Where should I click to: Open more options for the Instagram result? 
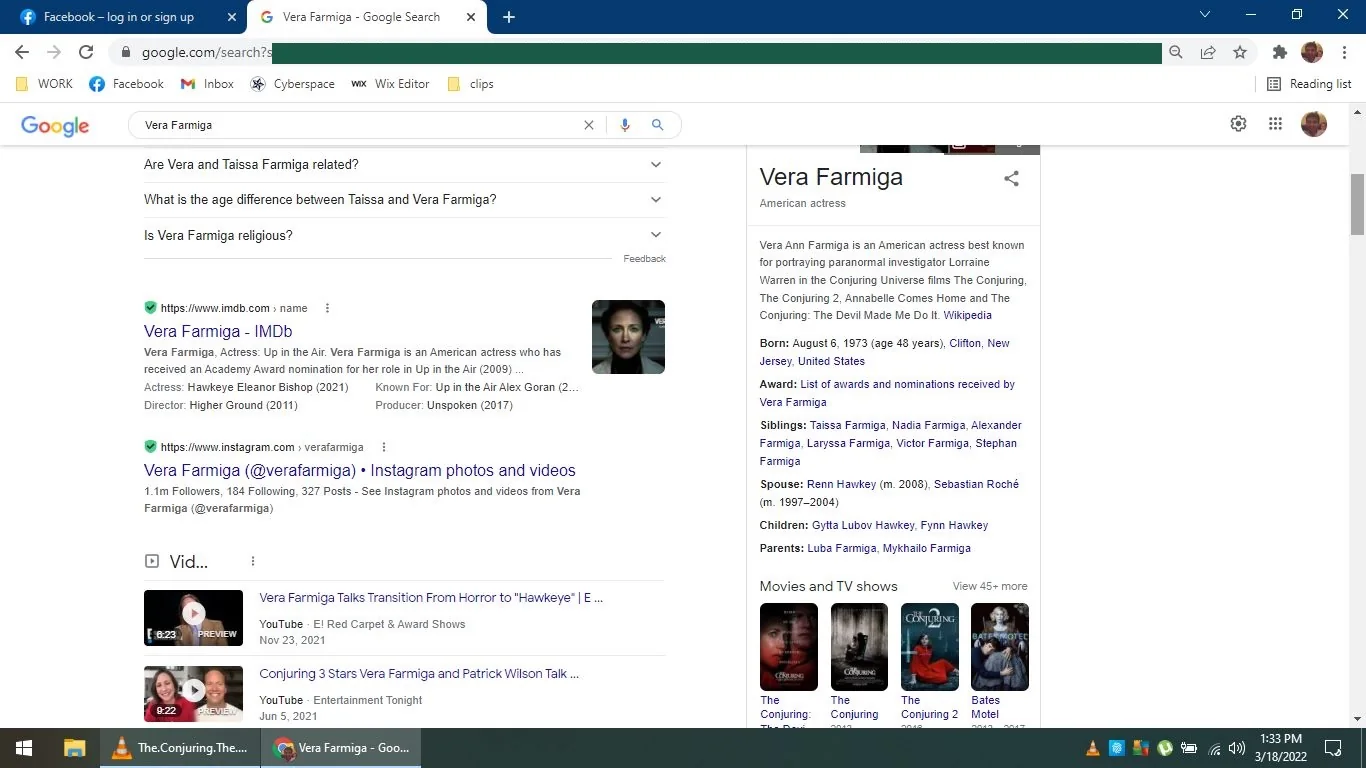click(383, 447)
